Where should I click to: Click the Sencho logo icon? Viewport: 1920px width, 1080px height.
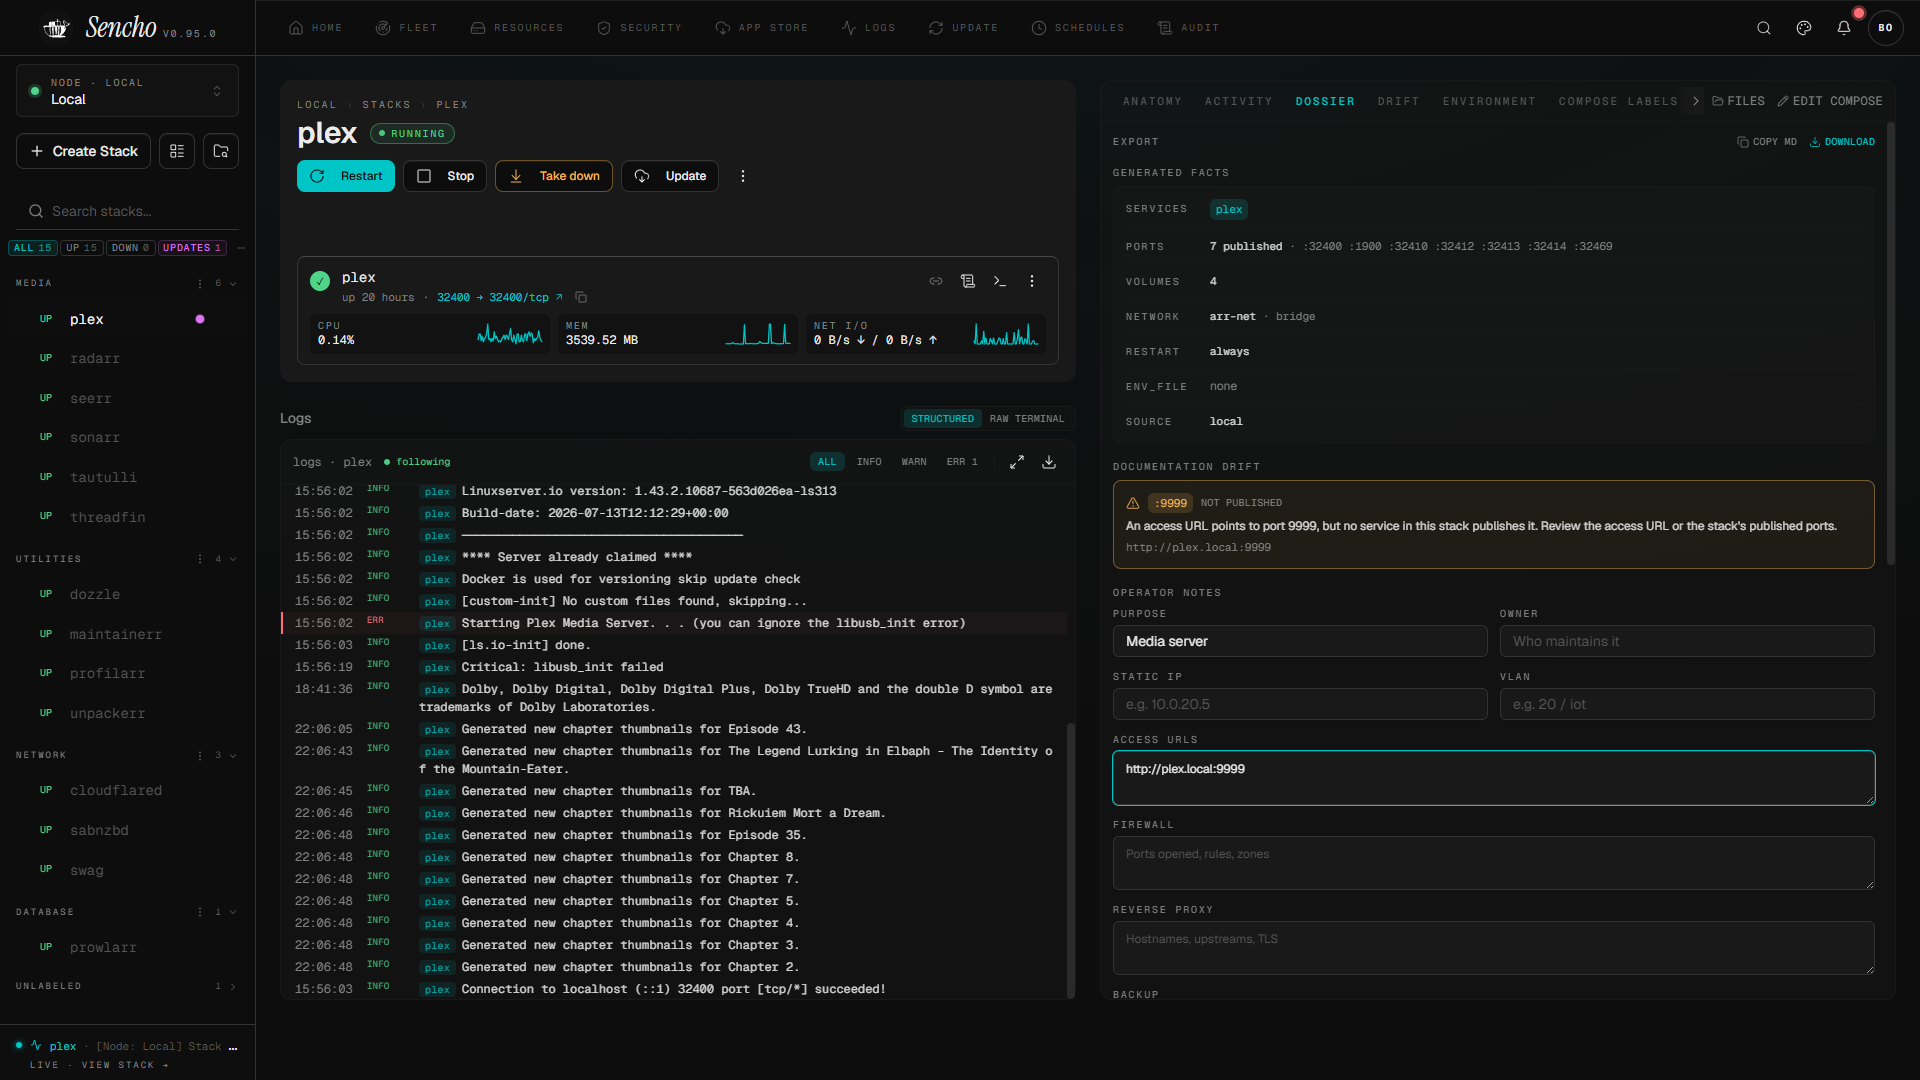coord(57,28)
